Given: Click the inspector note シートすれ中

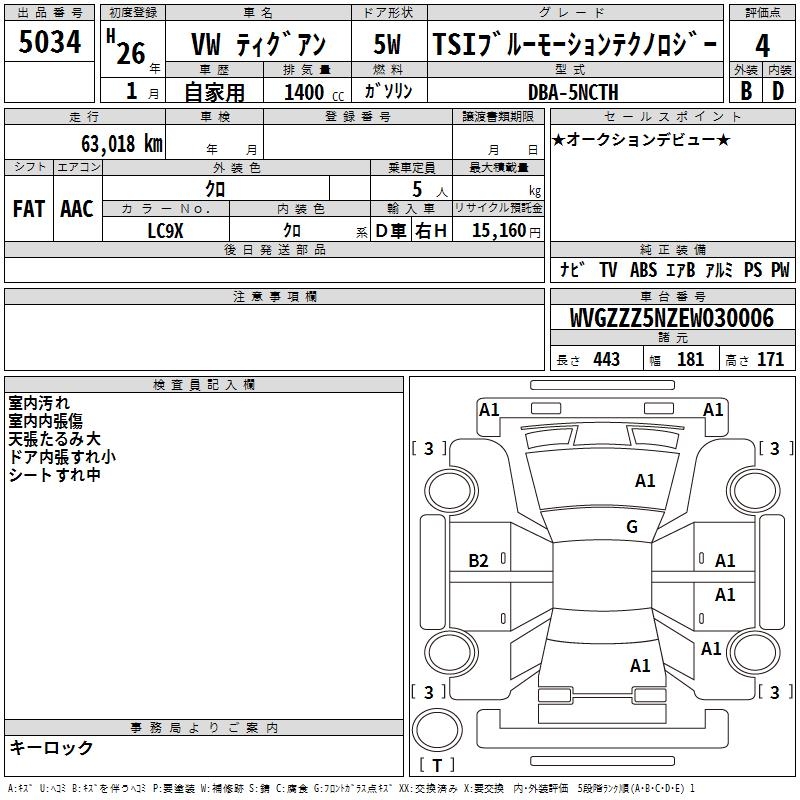Looking at the screenshot, I should [55, 474].
